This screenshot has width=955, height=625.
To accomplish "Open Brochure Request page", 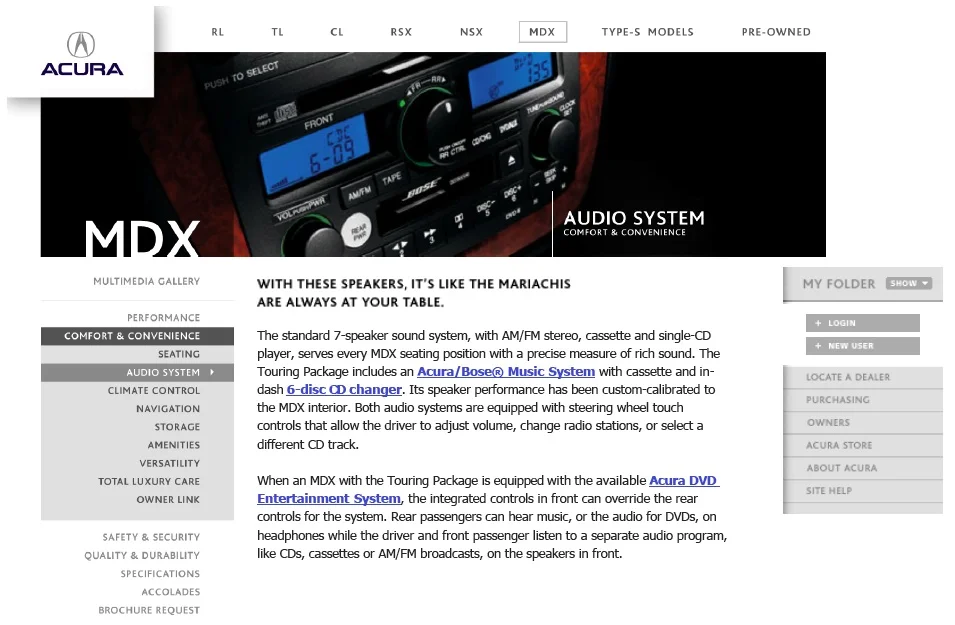I will tap(149, 610).
